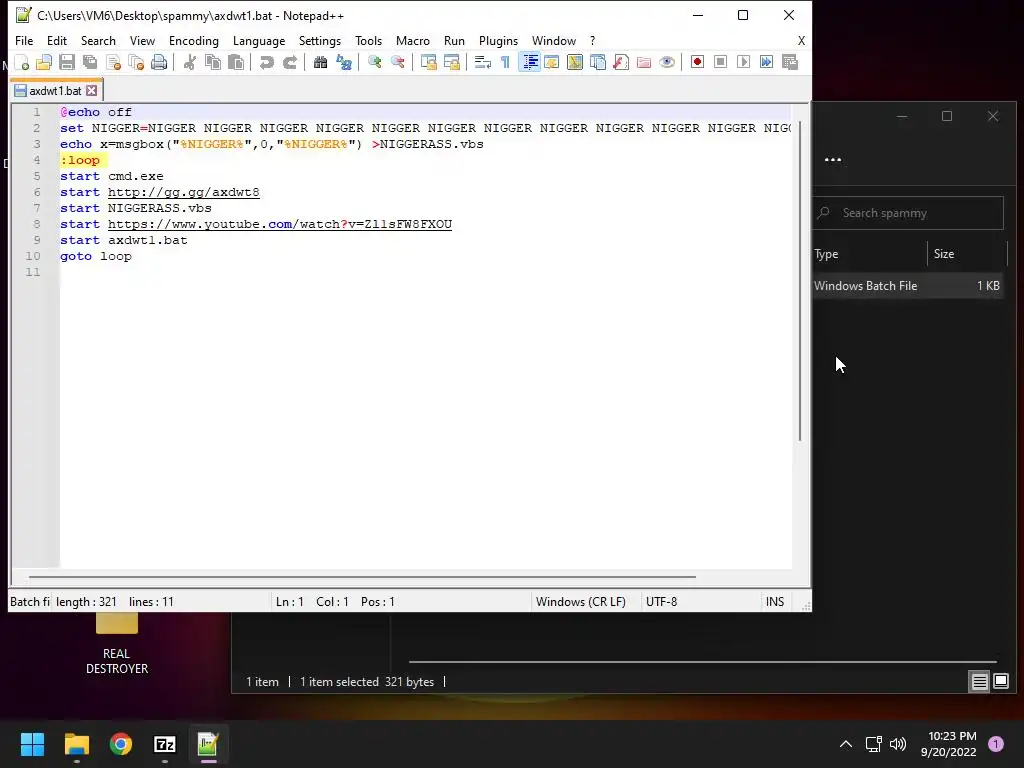
Task: Toggle synchronized horizontal scrolling
Action: tap(451, 62)
